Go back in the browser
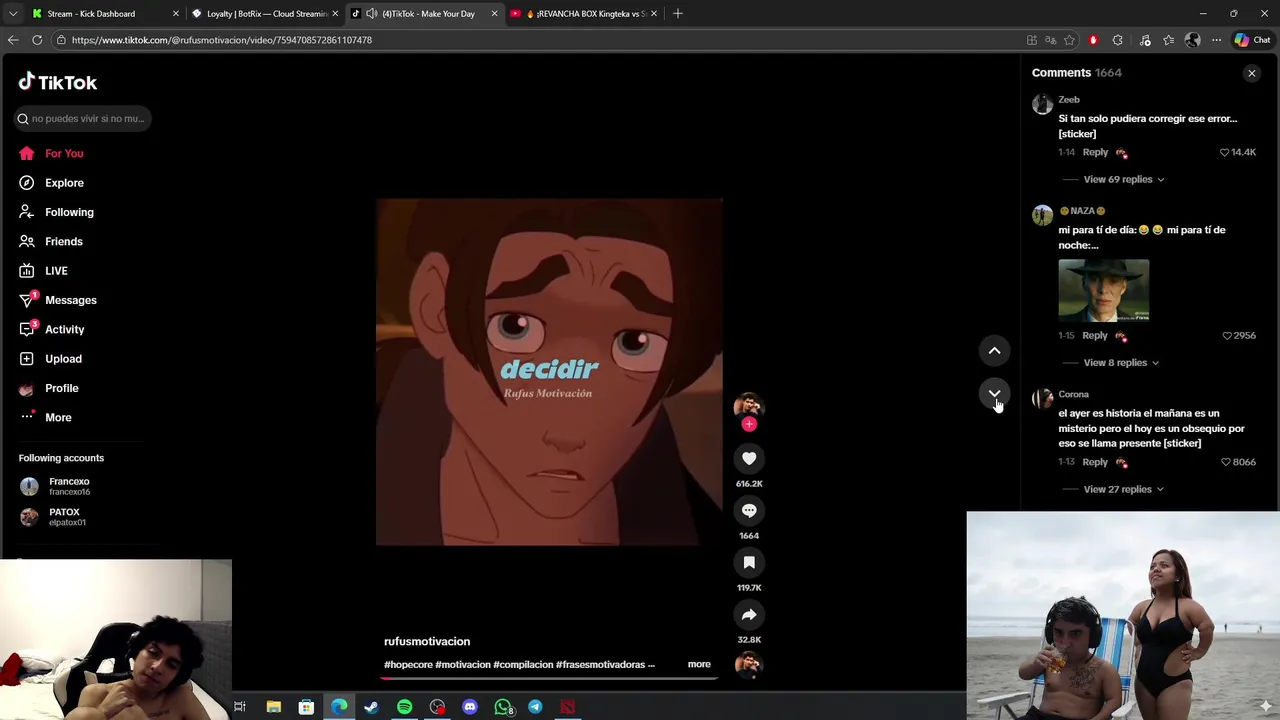Screen dimensions: 1280x720 click(x=13, y=40)
